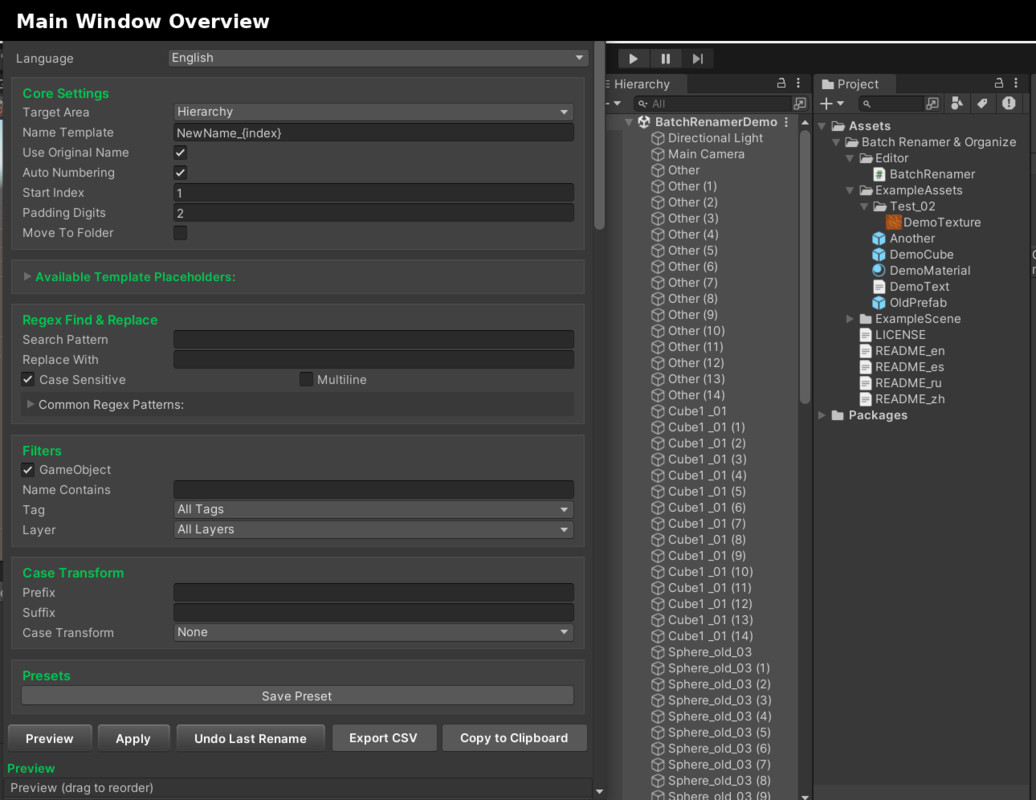Open the Hierarchy panel three-dot menu
This screenshot has height=800, width=1036.
coord(798,83)
